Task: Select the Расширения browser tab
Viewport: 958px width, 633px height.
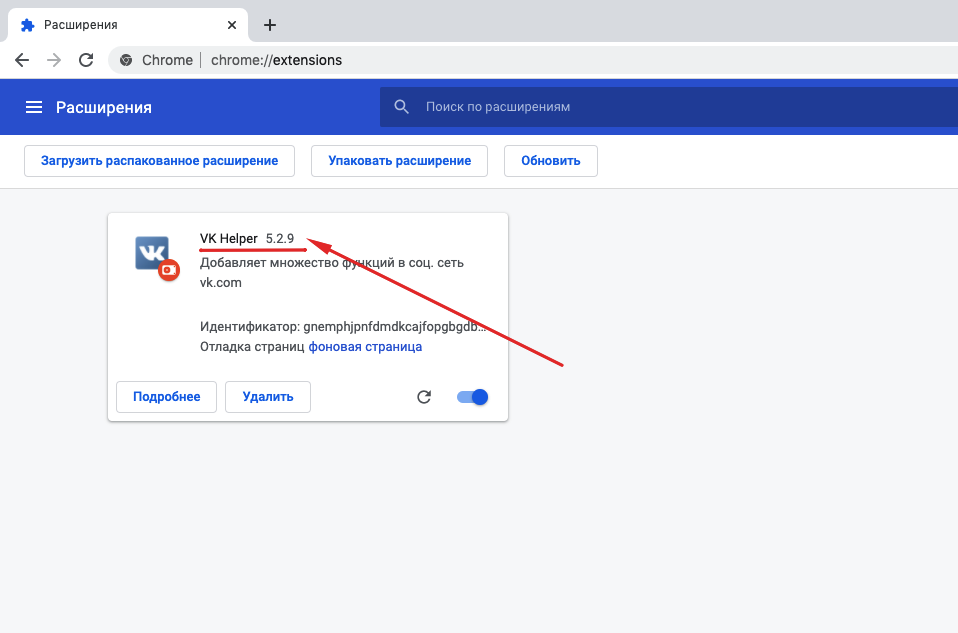Action: [127, 25]
